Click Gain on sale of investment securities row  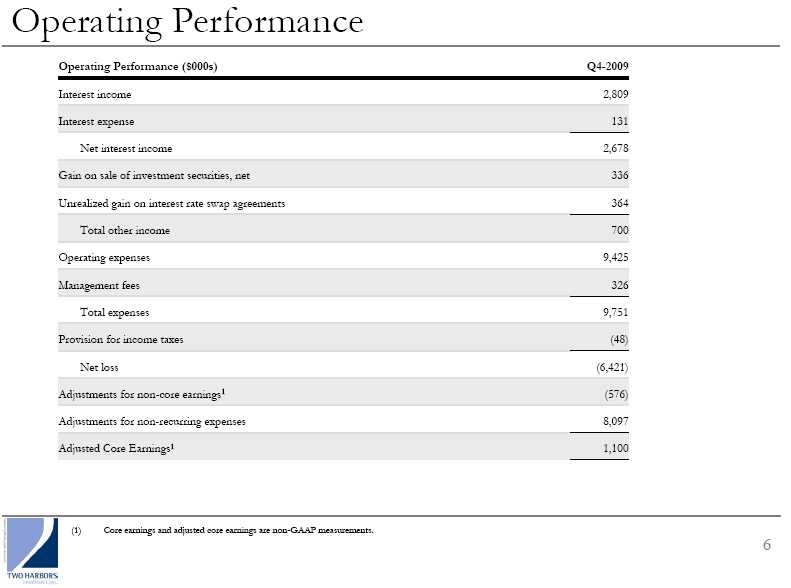(154, 176)
